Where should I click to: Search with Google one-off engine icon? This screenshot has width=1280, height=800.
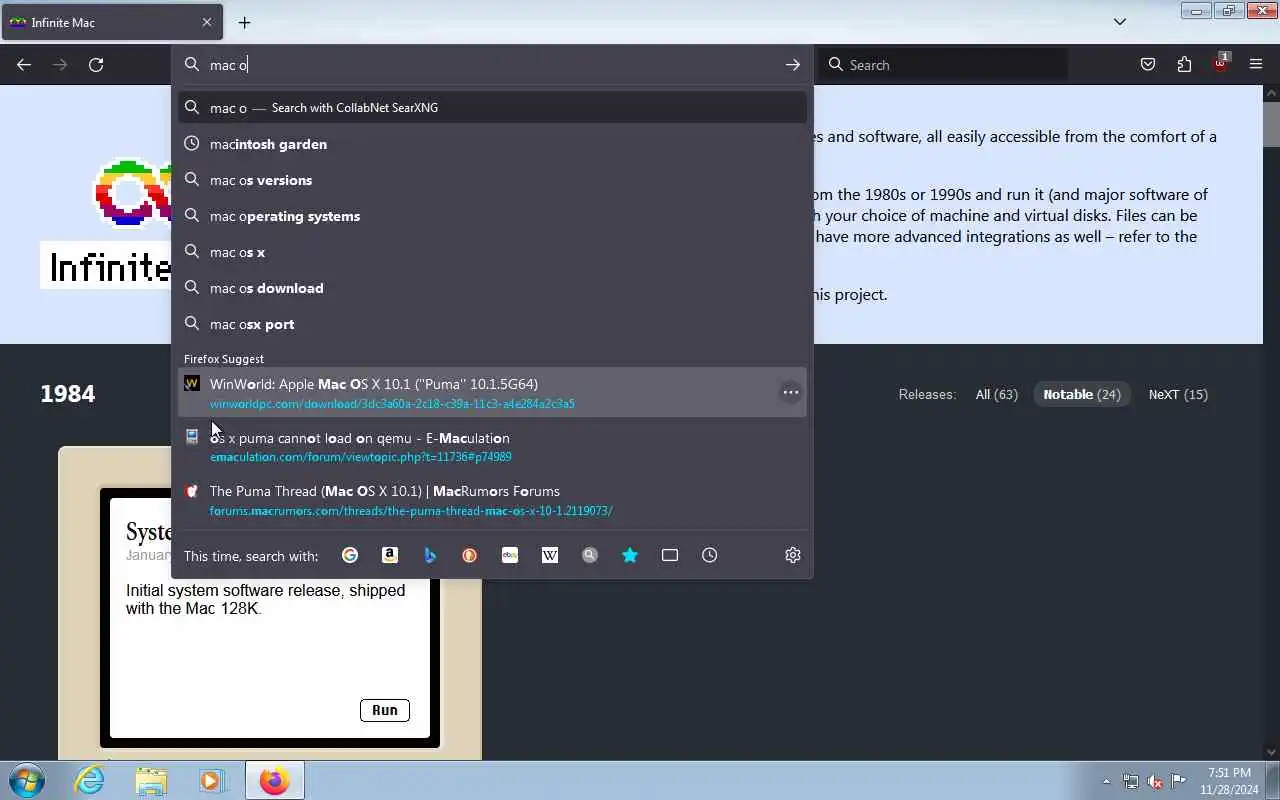350,555
